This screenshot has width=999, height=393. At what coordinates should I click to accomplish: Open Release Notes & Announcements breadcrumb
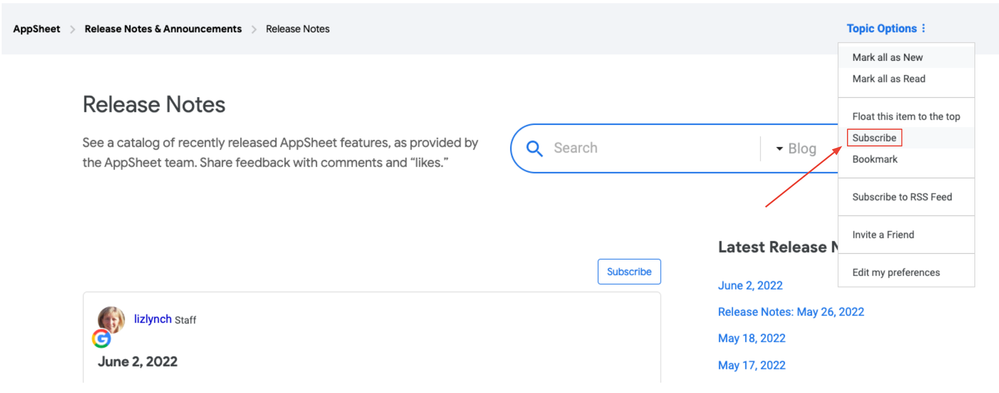[163, 29]
